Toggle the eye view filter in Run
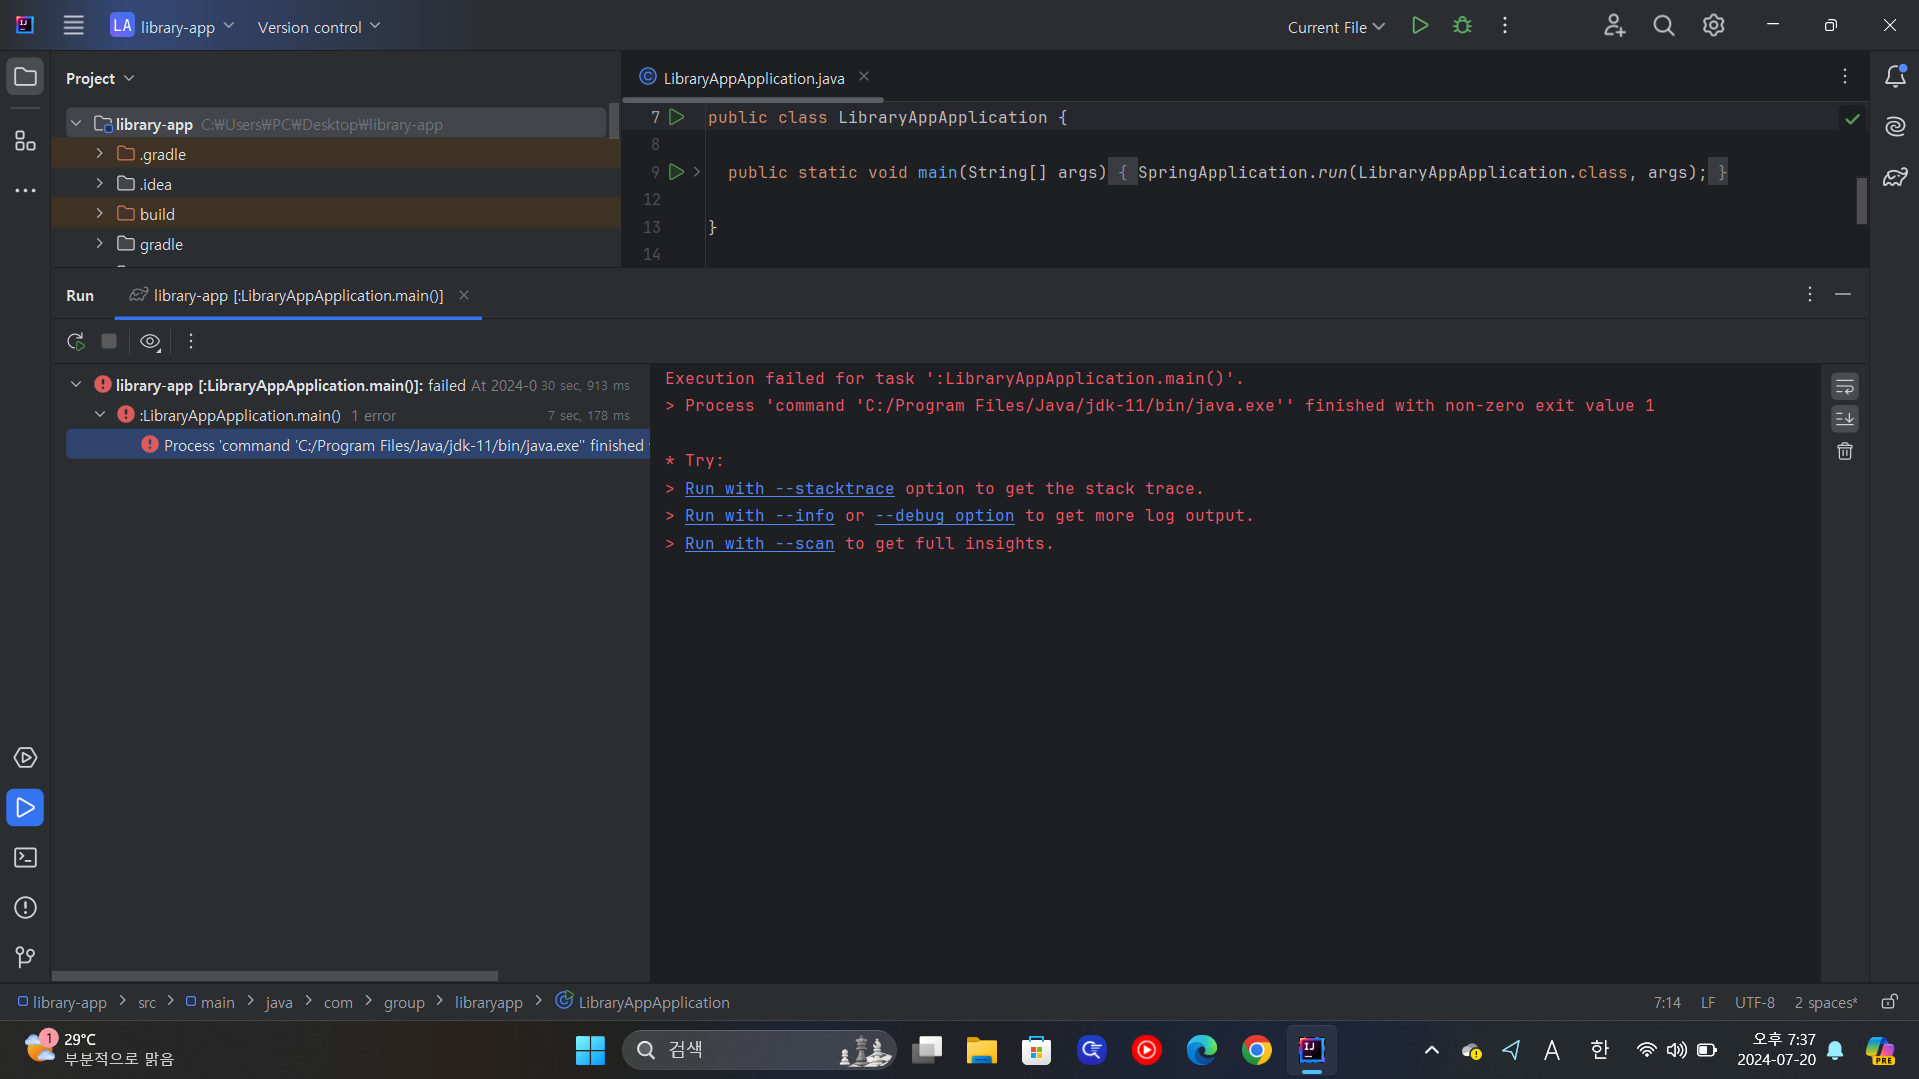Image resolution: width=1919 pixels, height=1079 pixels. point(150,342)
